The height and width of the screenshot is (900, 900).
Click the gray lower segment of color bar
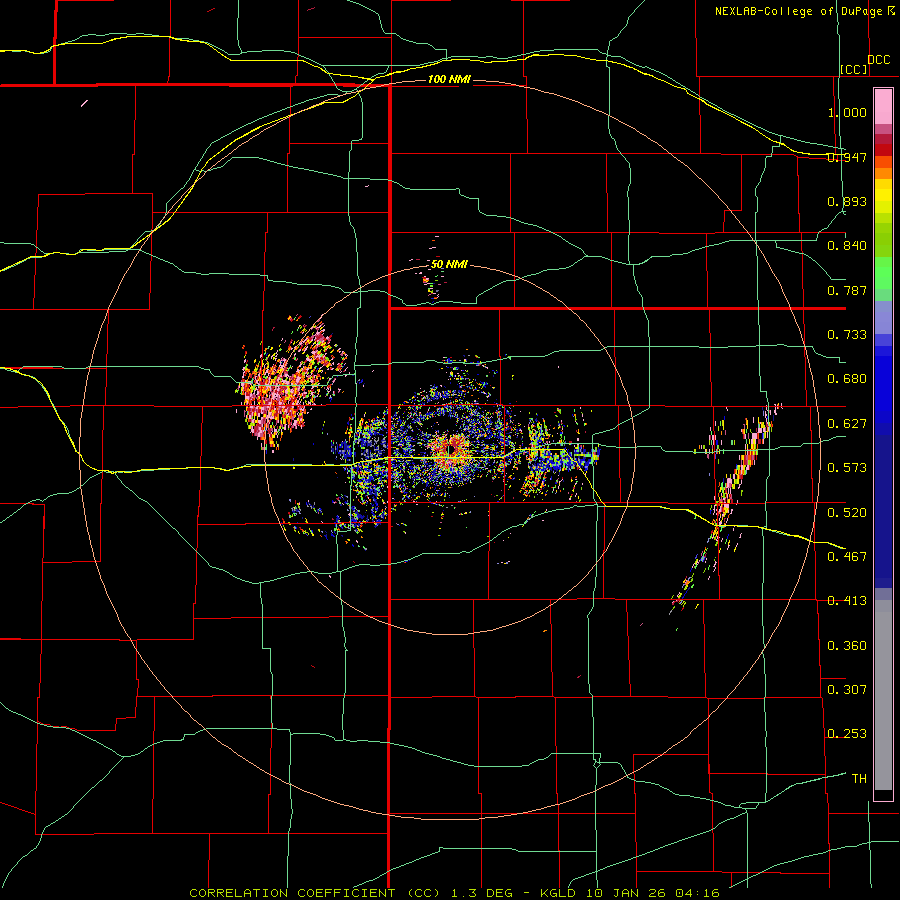point(883,695)
